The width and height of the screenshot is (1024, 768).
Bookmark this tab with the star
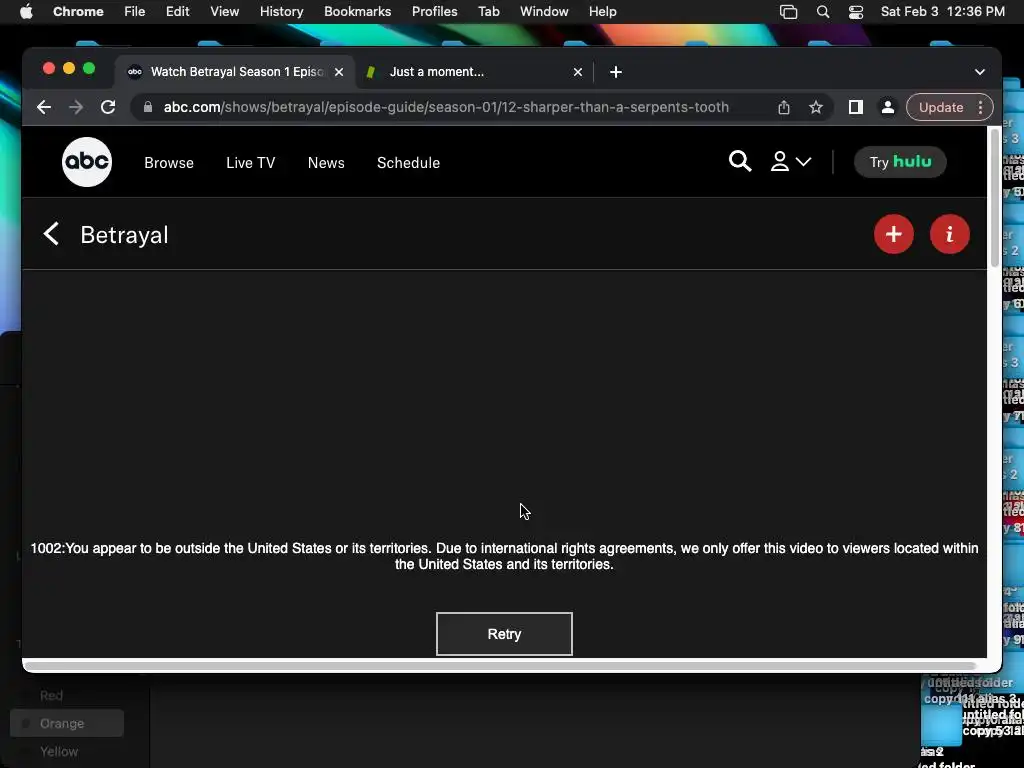click(x=816, y=107)
